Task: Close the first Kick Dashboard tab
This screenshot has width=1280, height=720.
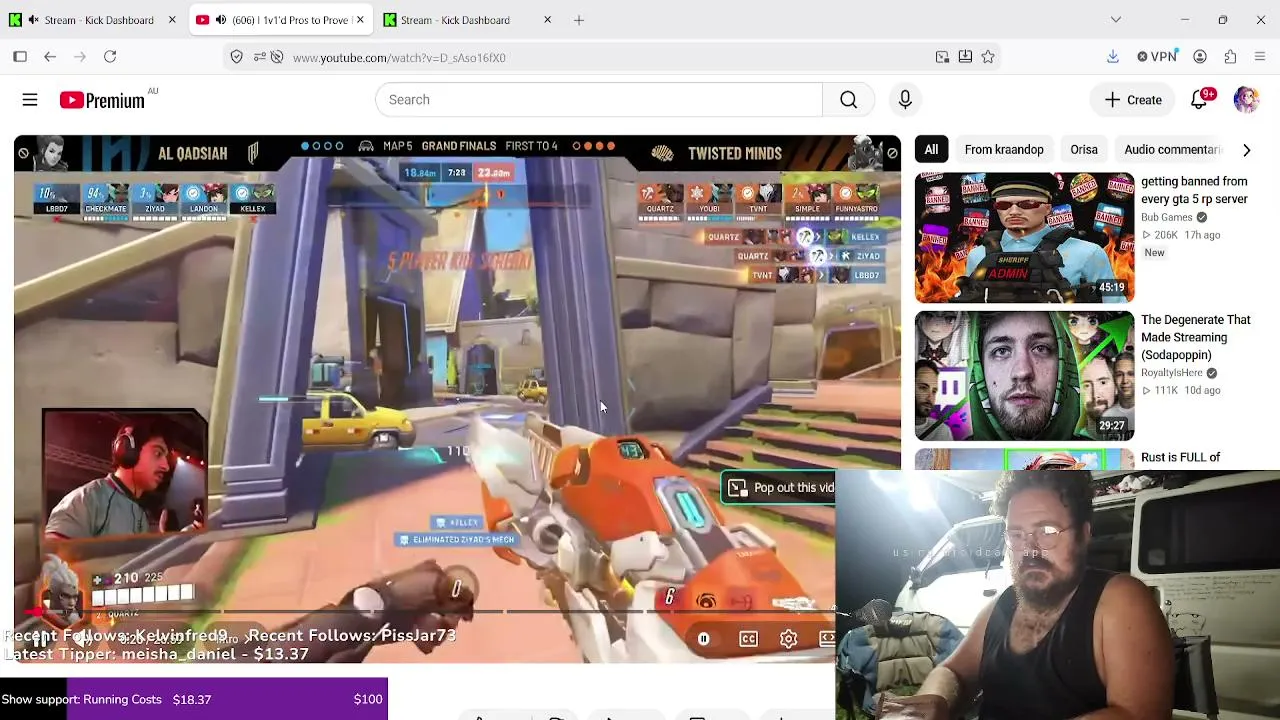Action: [x=172, y=20]
